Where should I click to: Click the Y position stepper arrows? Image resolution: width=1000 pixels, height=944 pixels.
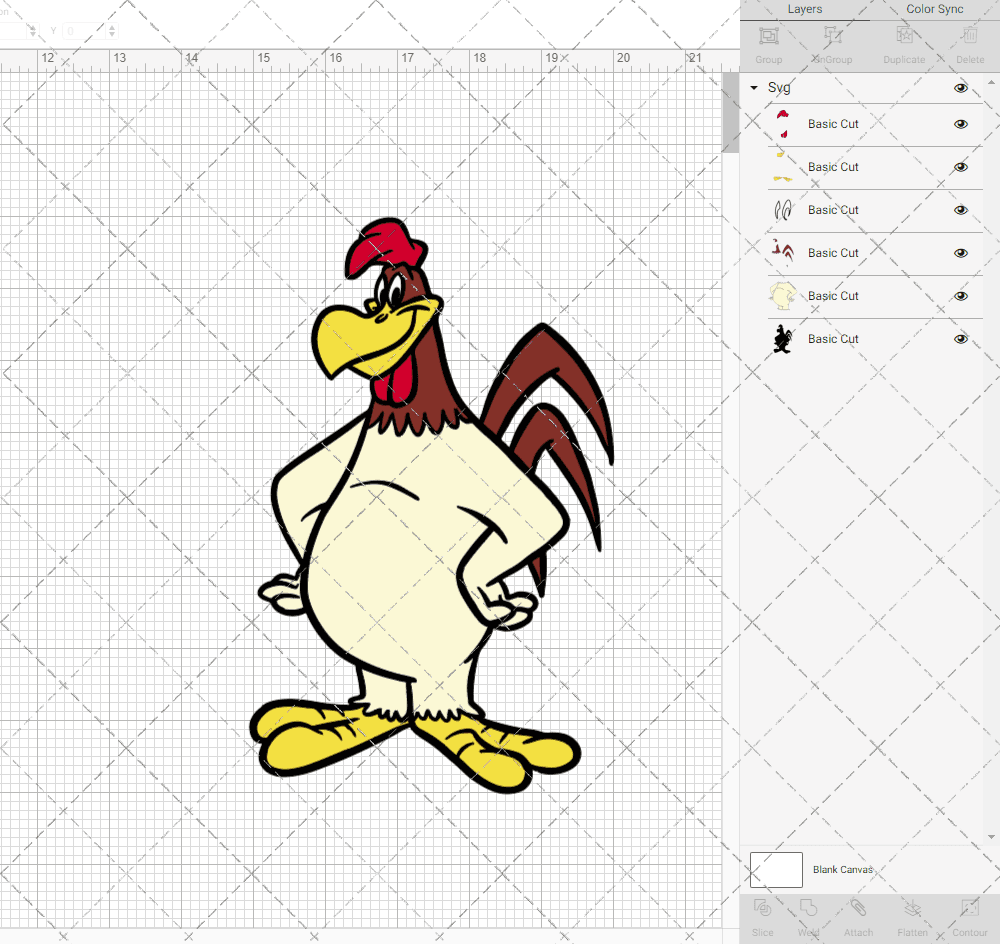(112, 31)
